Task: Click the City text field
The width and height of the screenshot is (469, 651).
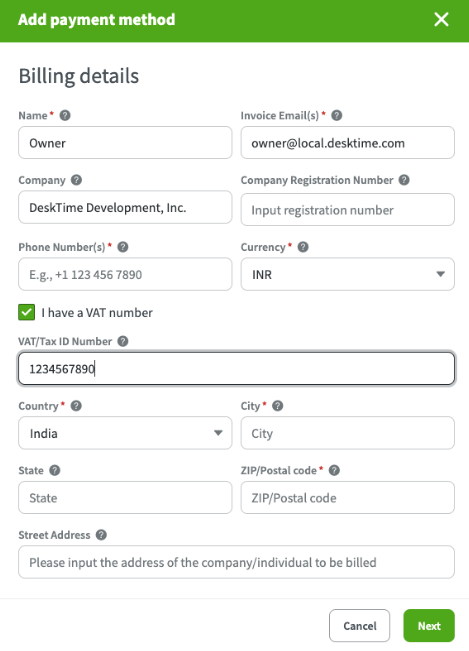Action: (347, 433)
